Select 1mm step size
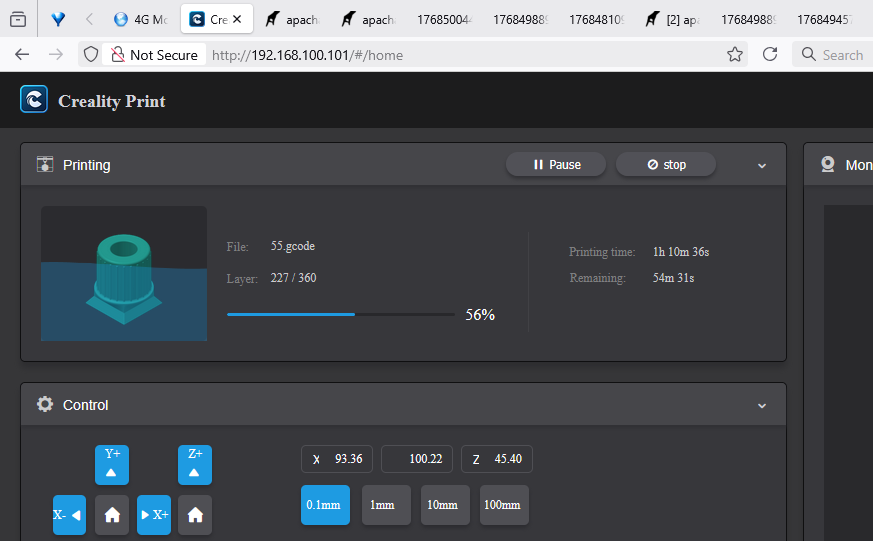The width and height of the screenshot is (873, 541). 386,505
